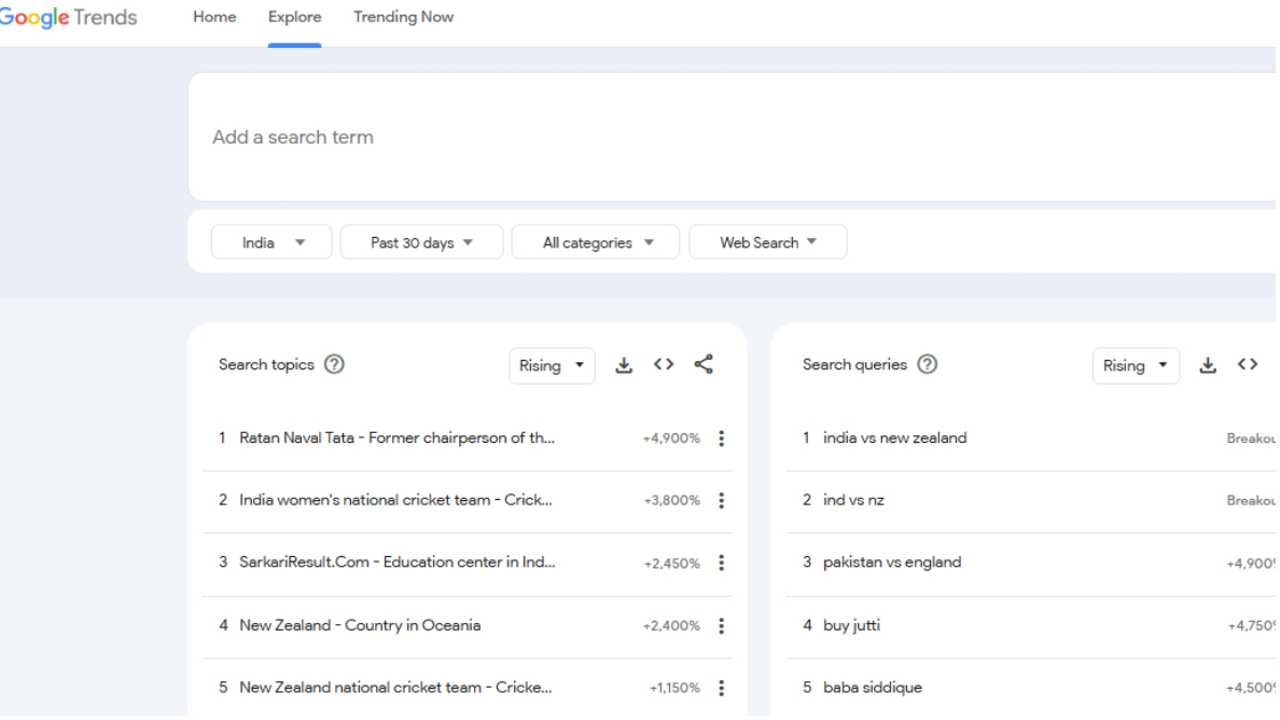
Task: Change Rising filter in Search queries
Action: [x=1136, y=366]
